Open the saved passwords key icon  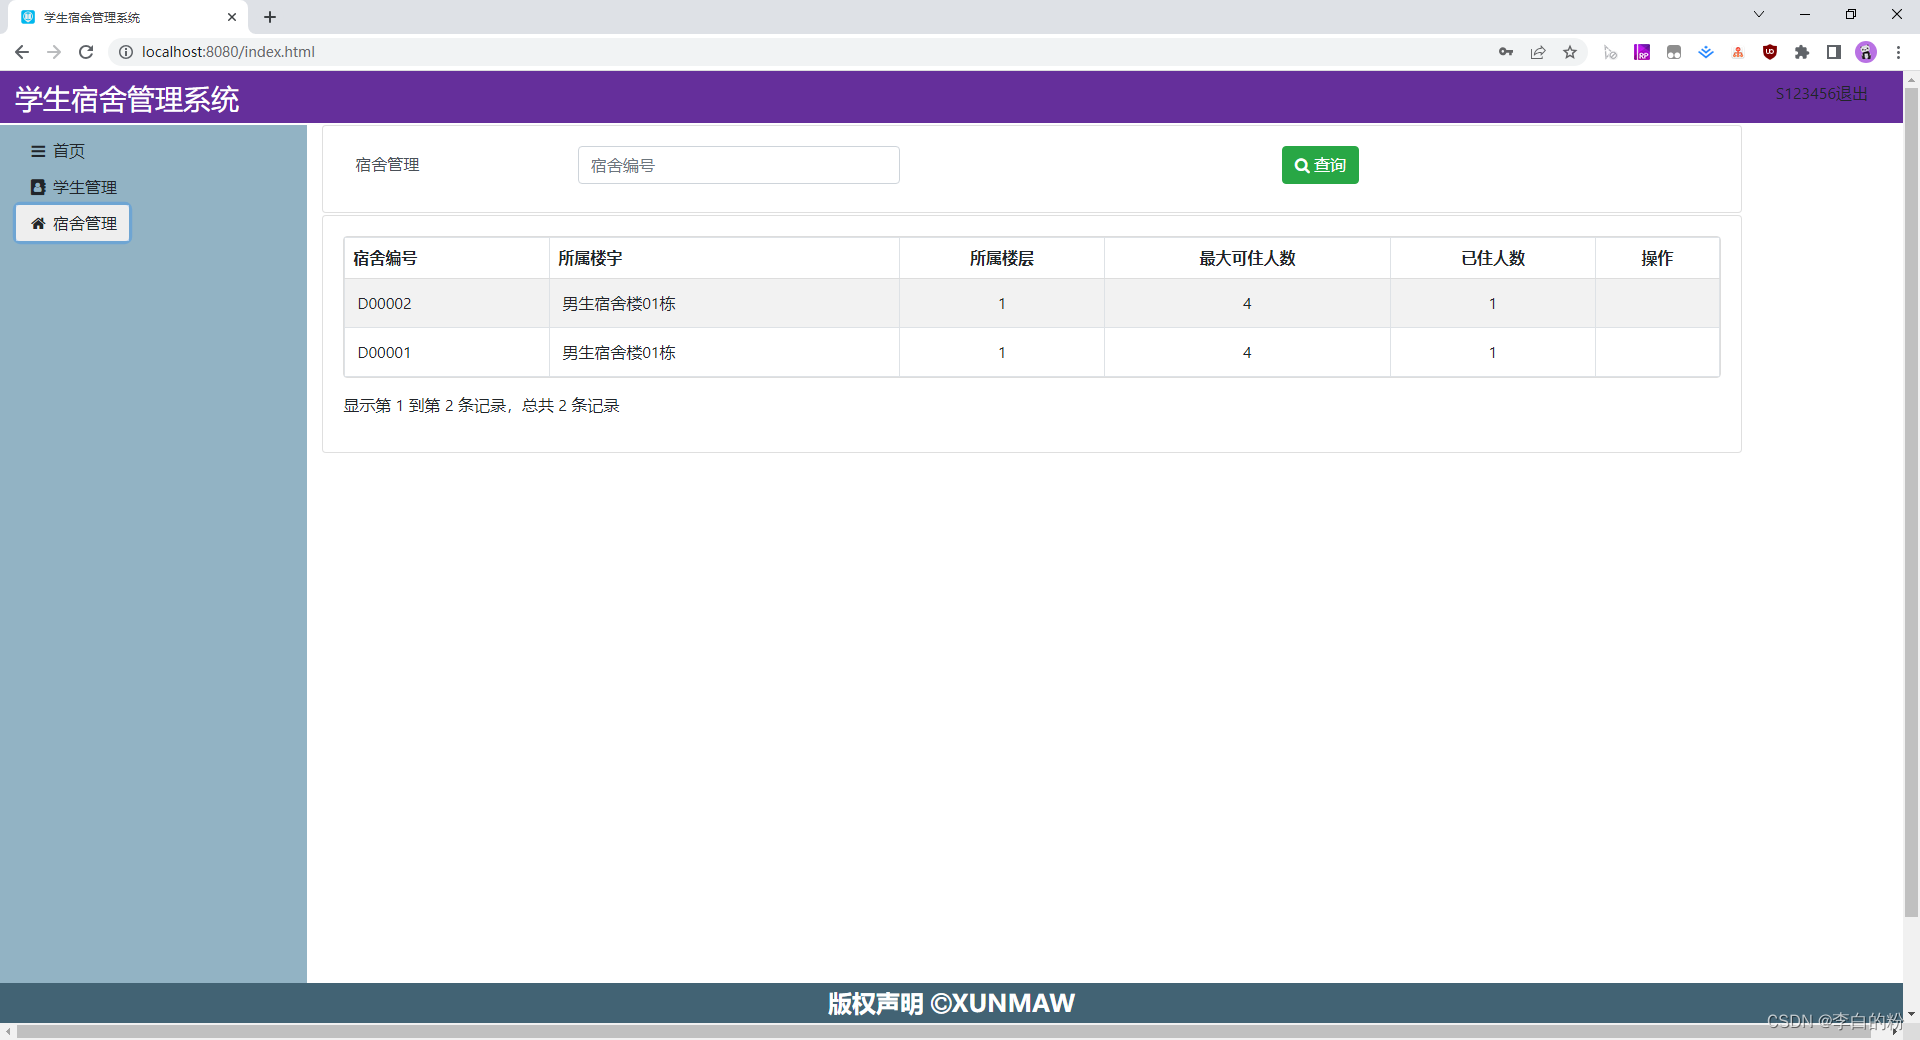1506,52
